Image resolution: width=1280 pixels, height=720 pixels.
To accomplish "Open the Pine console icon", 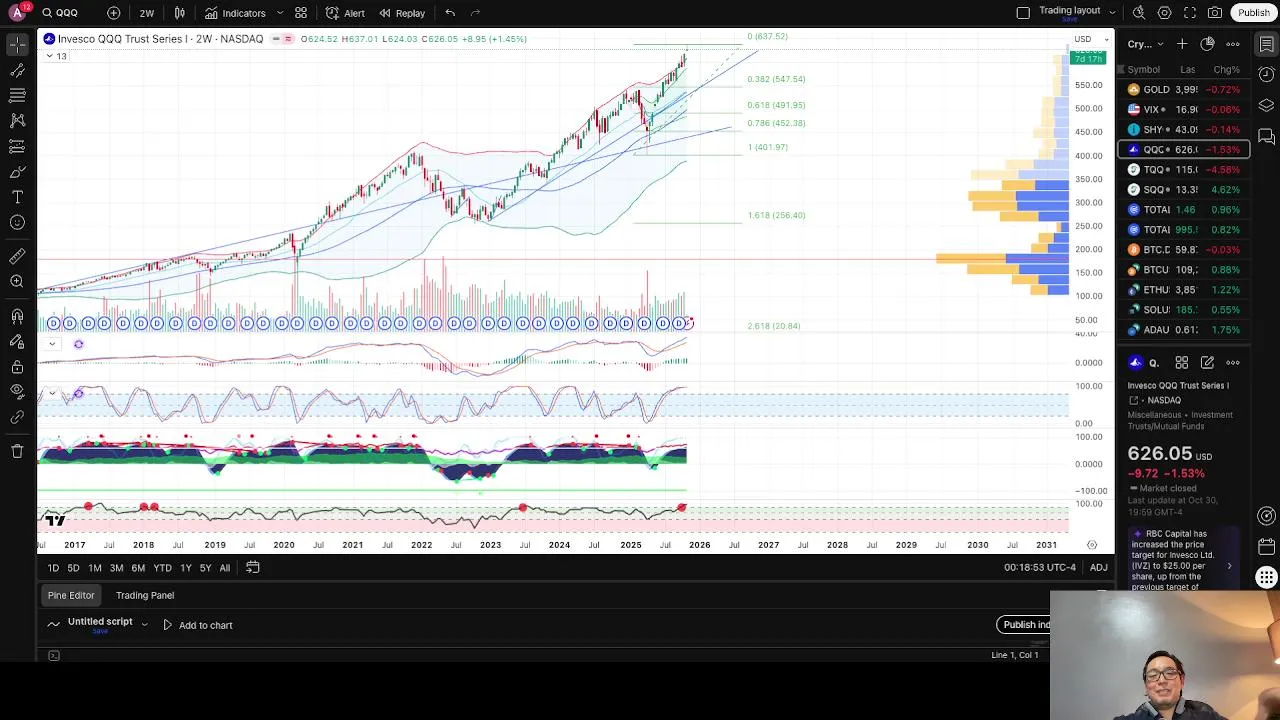I will click(54, 656).
